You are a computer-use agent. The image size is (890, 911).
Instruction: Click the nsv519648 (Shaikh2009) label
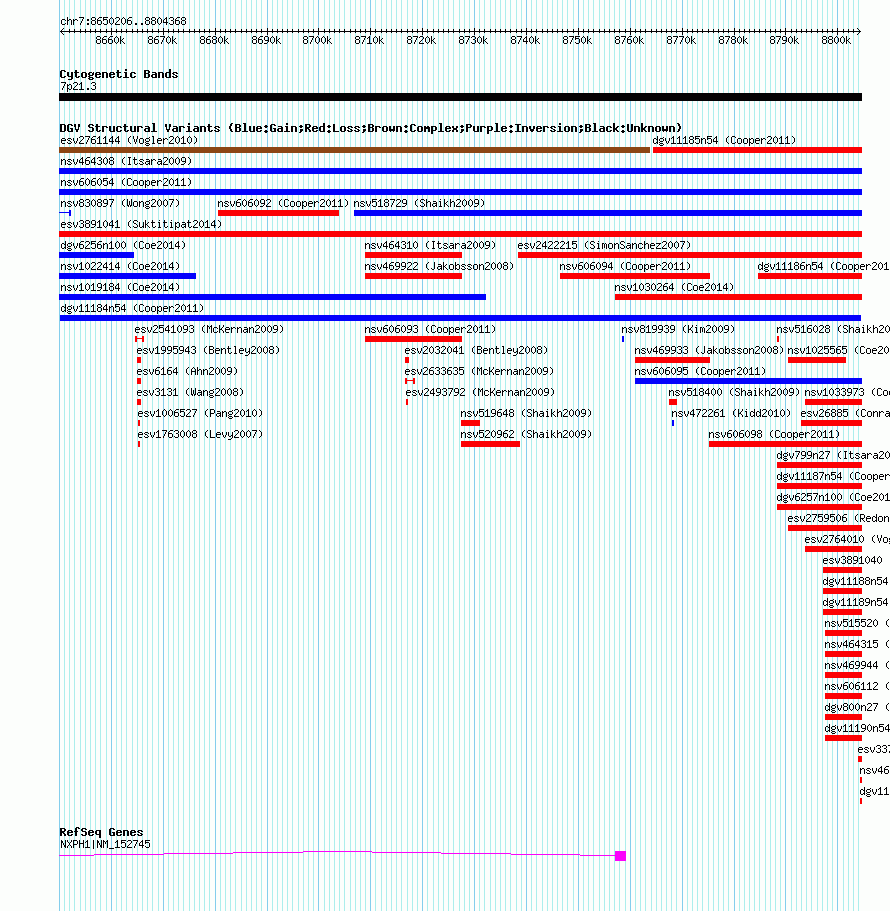[x=526, y=413]
